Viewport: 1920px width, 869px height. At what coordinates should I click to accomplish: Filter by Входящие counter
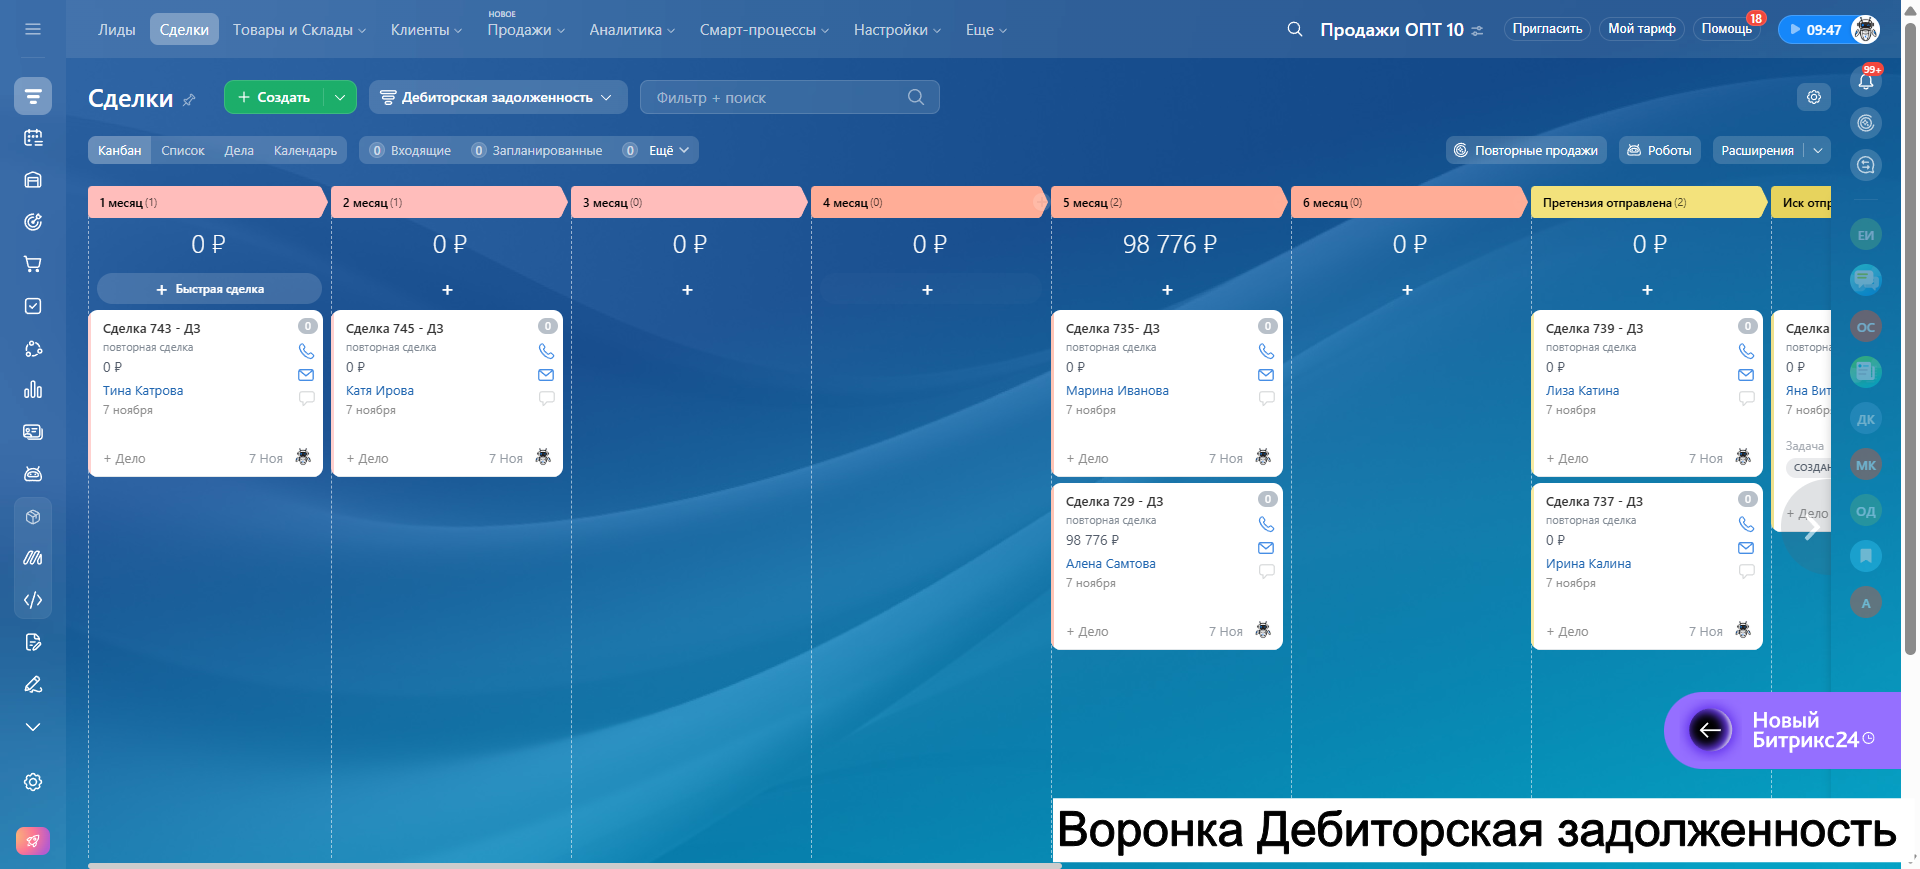point(411,150)
